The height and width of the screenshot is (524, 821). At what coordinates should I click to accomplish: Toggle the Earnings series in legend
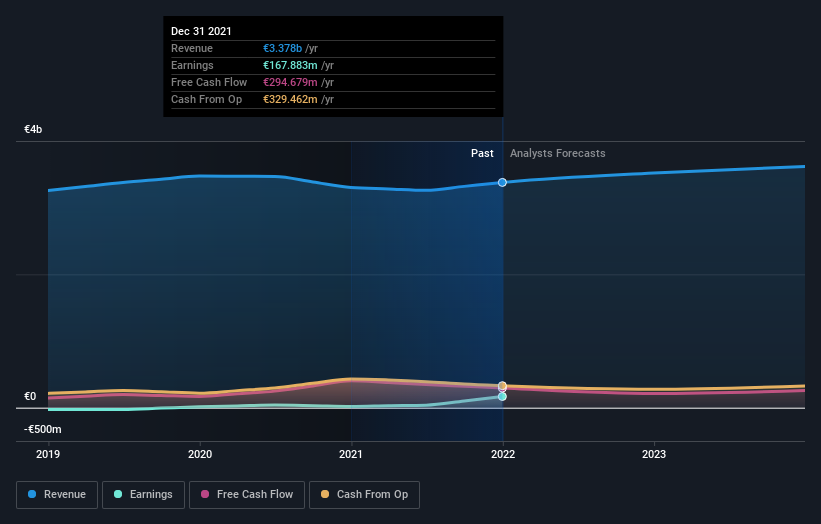[x=143, y=495]
